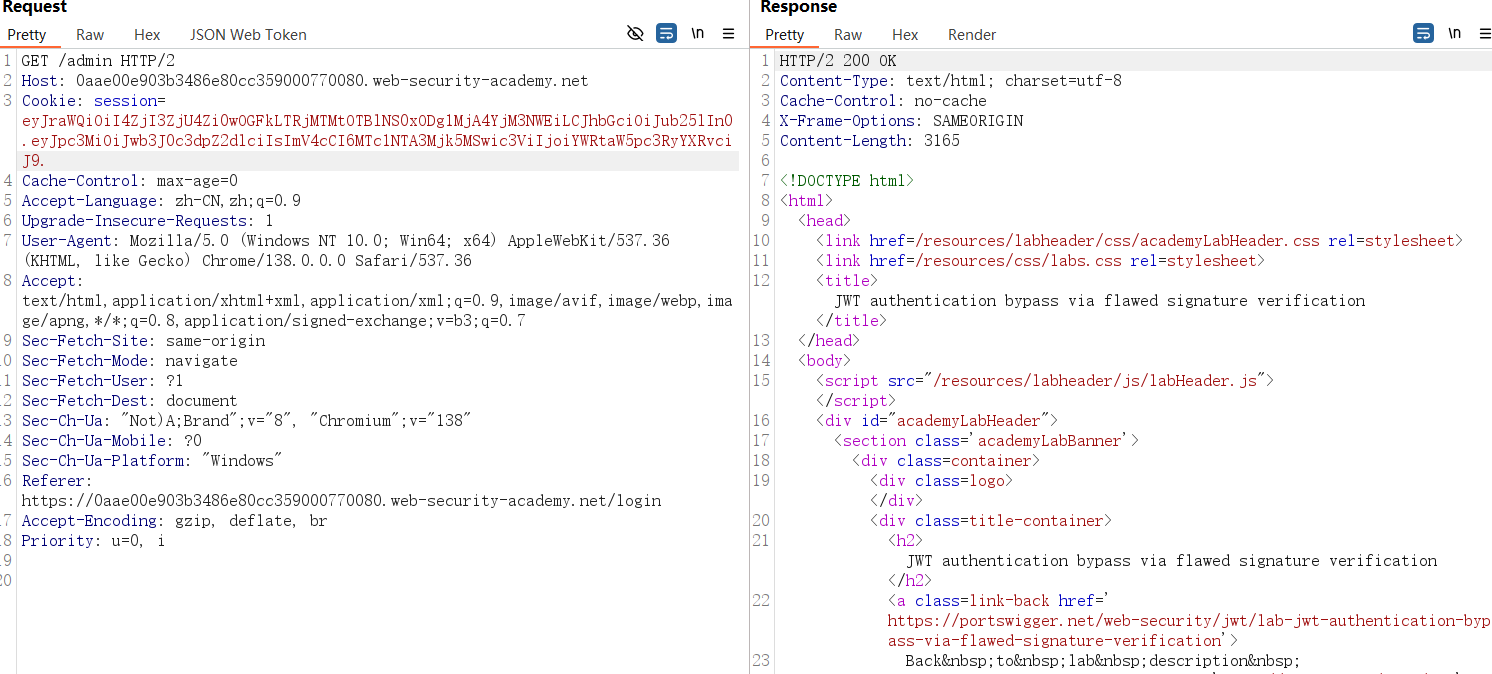Screen dimensions: 1492x674
Task: Click the "Content-Length: 3165" response header
Action: [x=870, y=141]
